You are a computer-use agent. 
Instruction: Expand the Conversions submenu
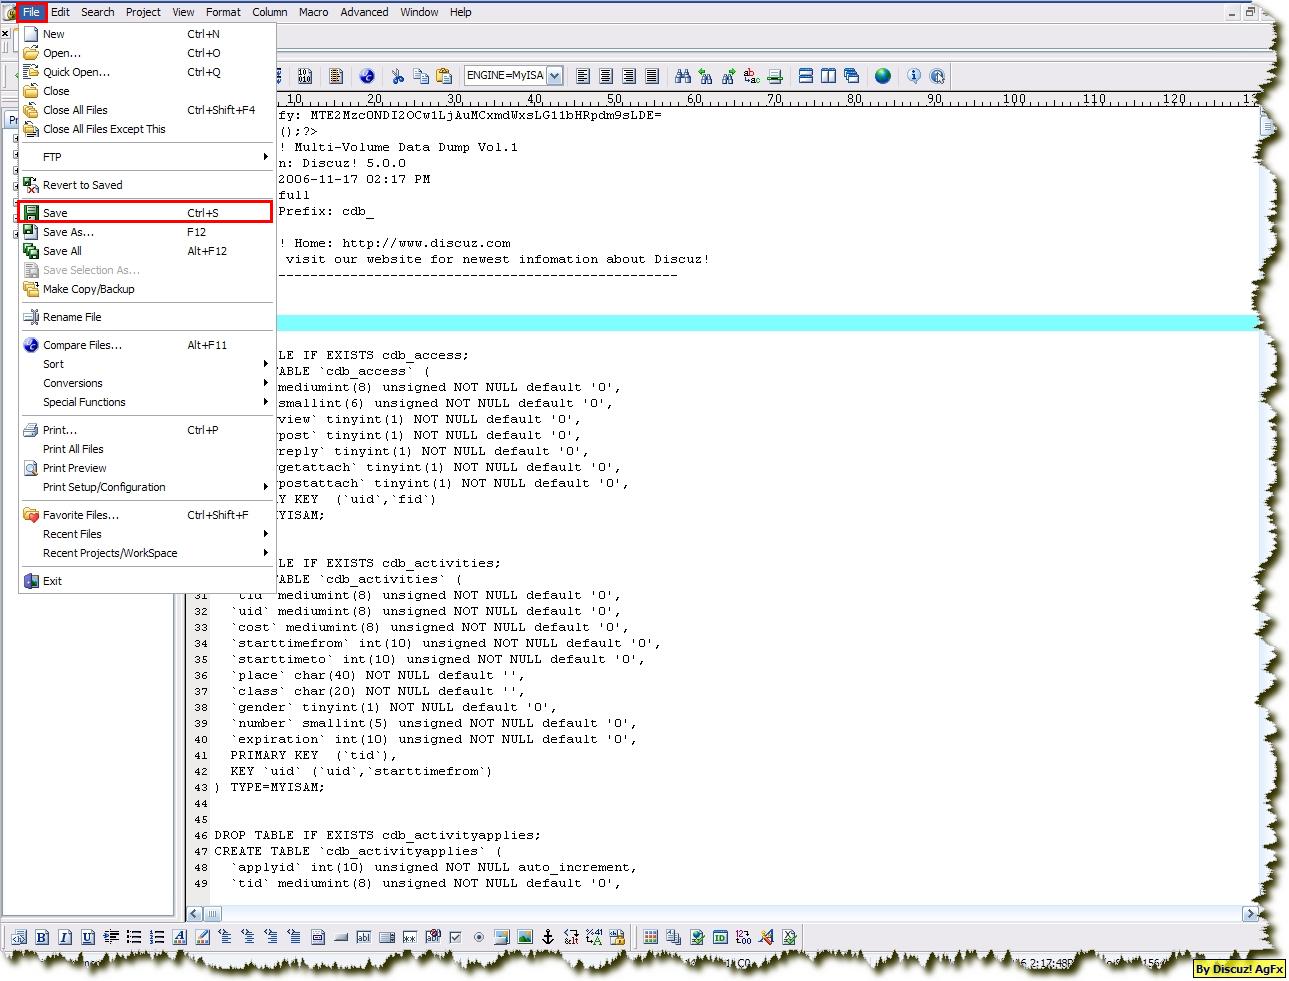tap(146, 383)
